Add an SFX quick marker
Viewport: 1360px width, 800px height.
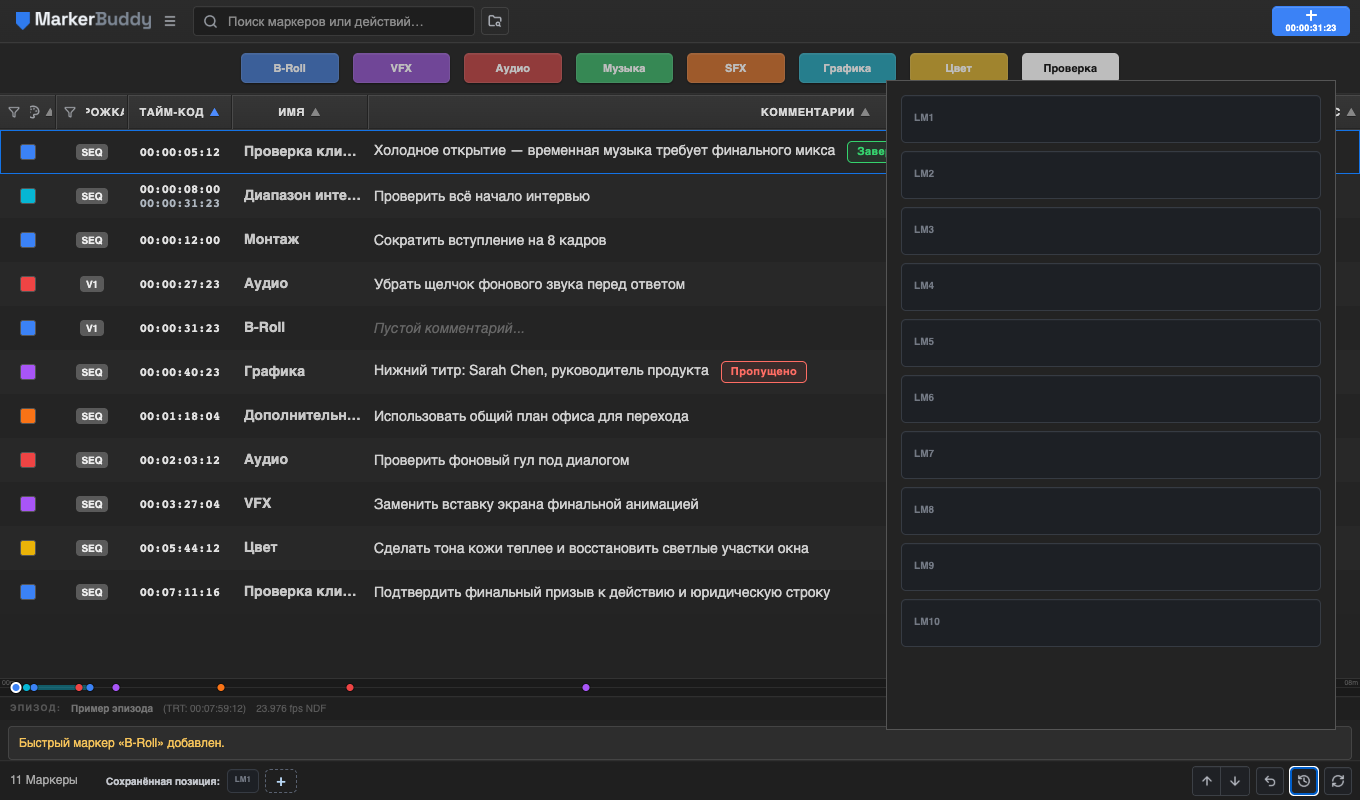coord(736,68)
